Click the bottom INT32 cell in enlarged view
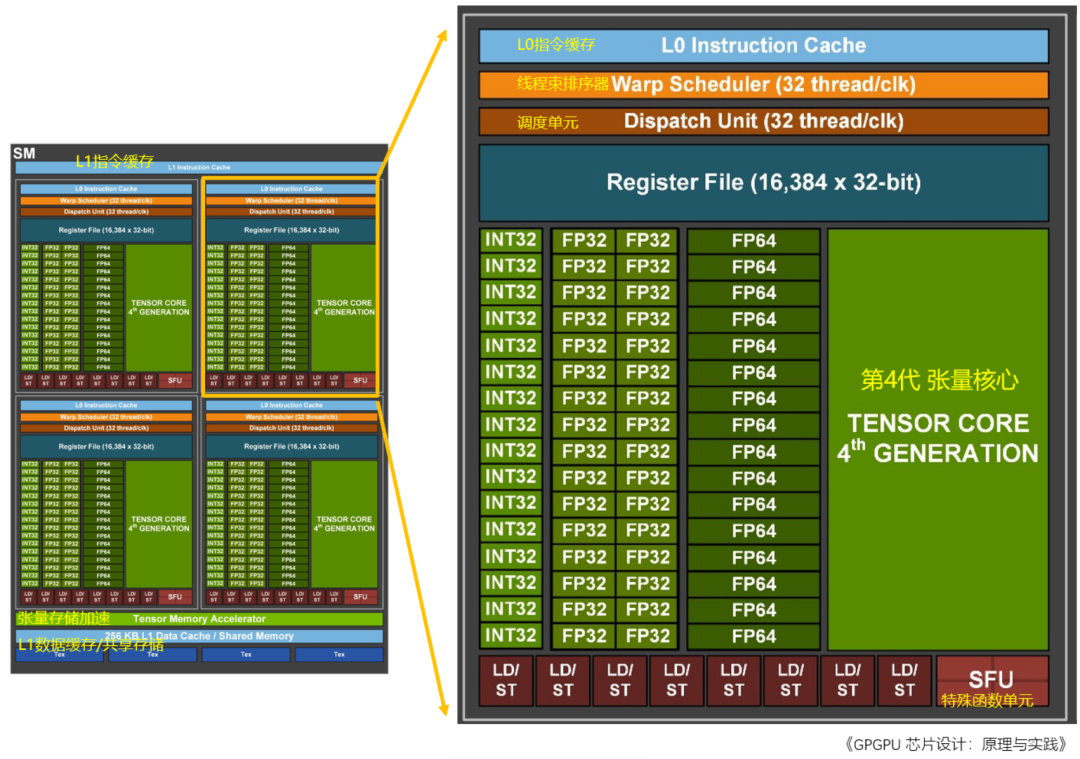1080x759 pixels. tap(511, 635)
